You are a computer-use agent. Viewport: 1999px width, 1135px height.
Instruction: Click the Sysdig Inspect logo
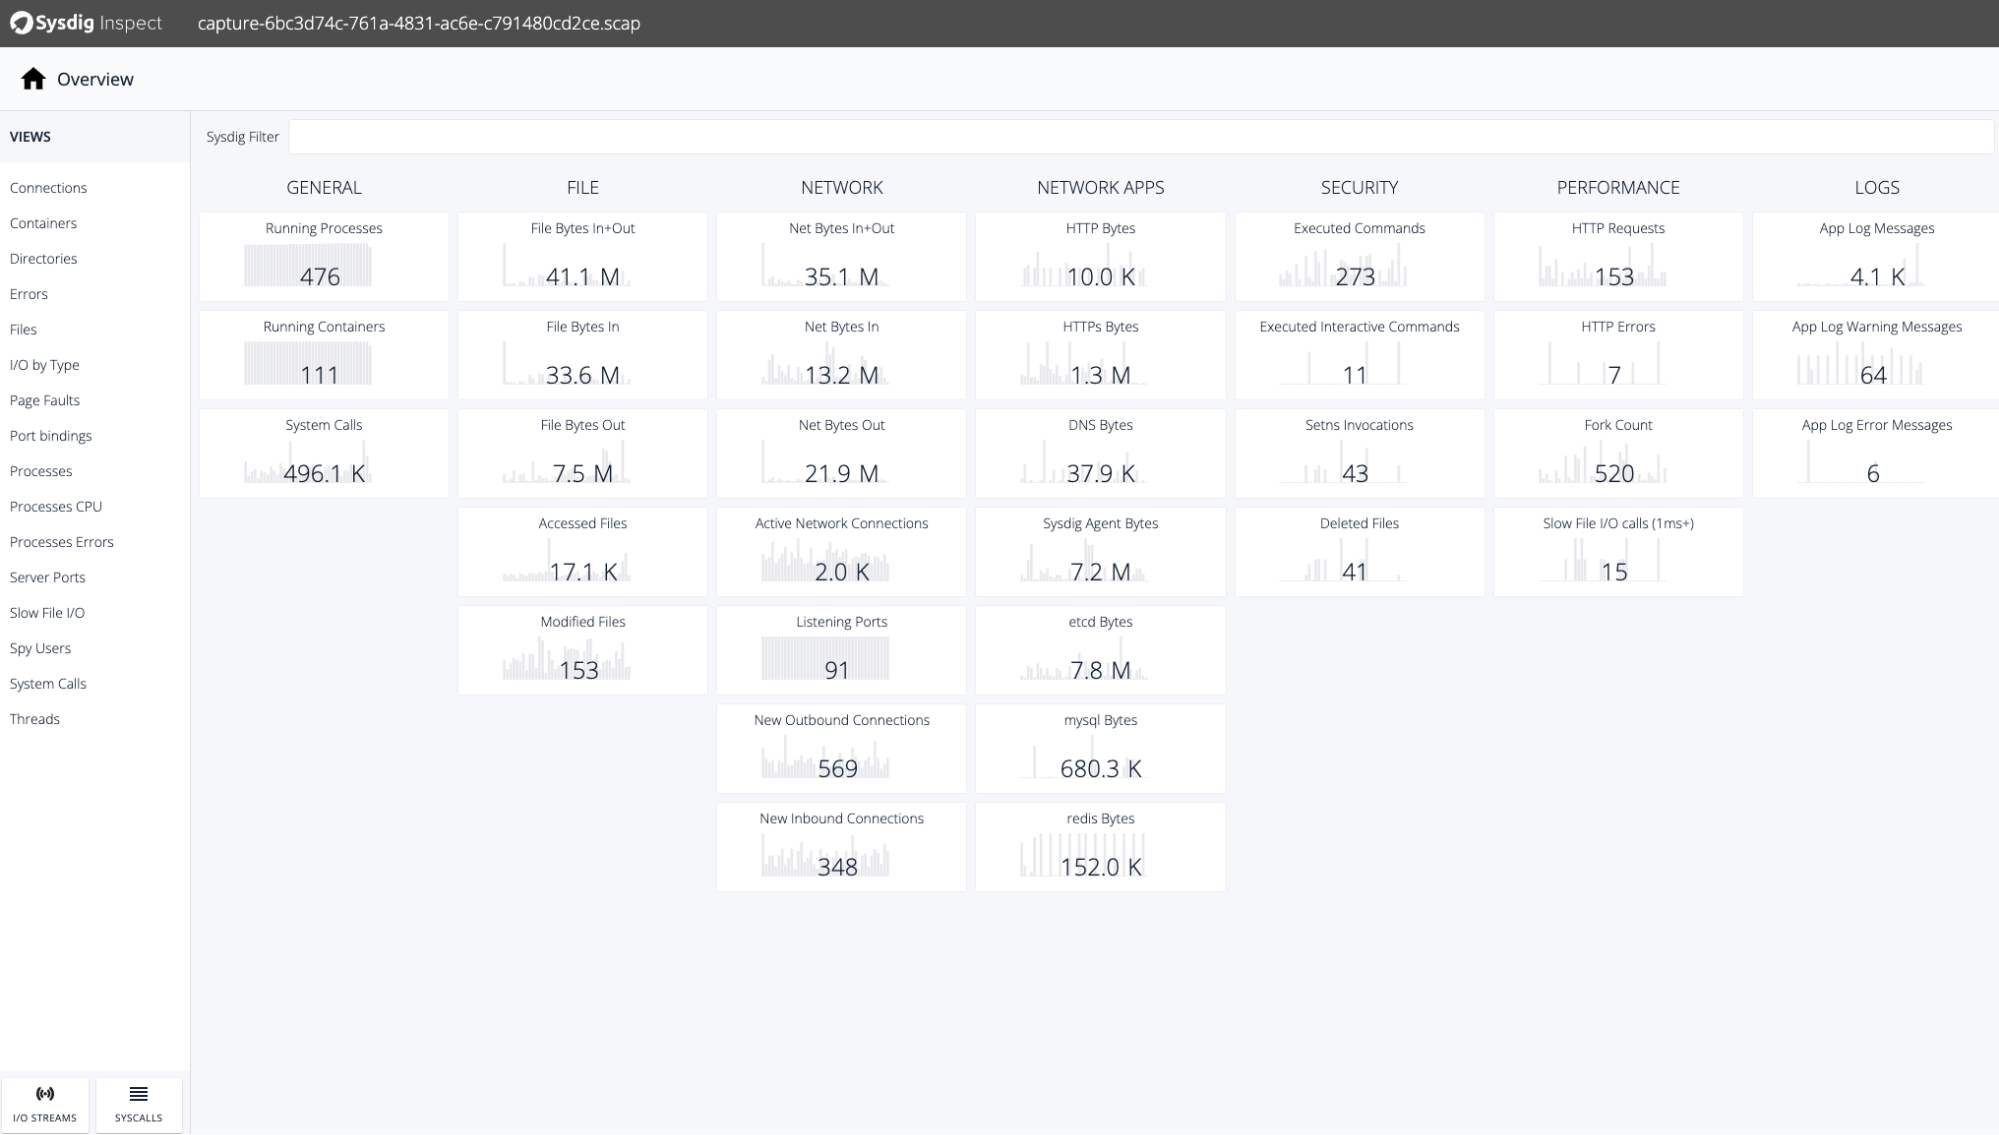tap(85, 22)
